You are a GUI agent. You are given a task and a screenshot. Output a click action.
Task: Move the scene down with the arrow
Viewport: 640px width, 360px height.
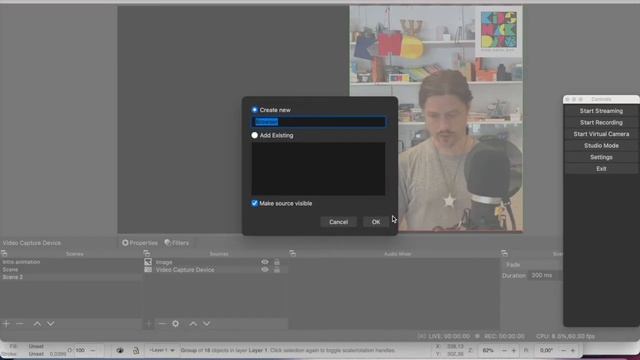point(51,324)
